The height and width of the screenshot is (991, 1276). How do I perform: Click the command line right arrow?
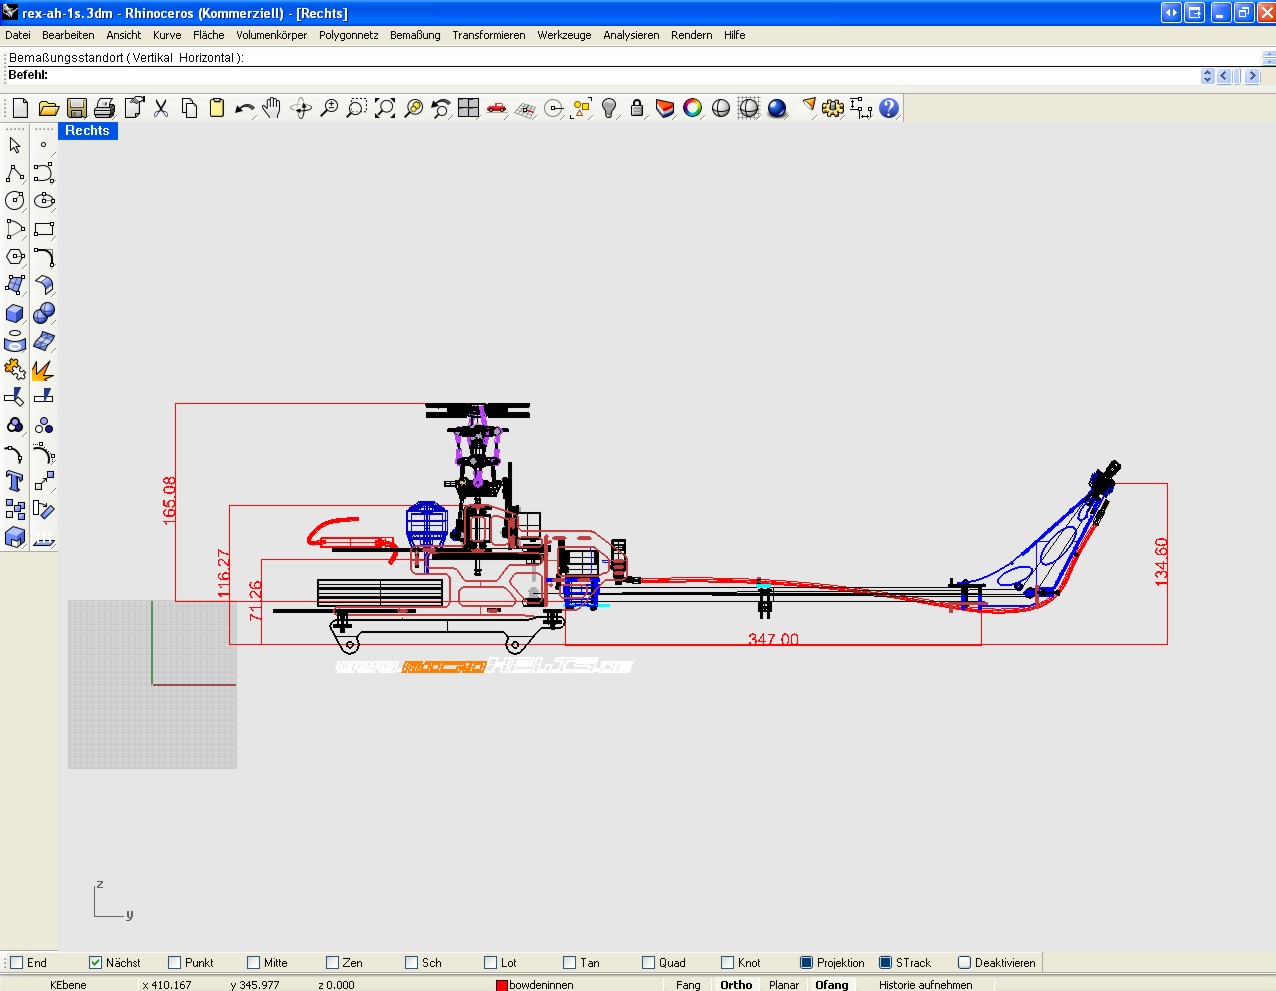[1253, 76]
